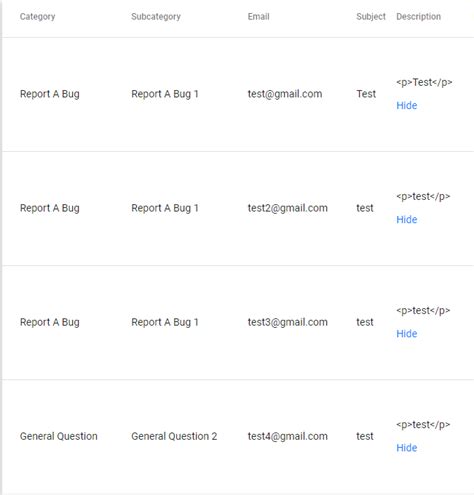This screenshot has width=474, height=495.
Task: Click the test subject in test4@gmail.com row
Action: click(x=365, y=436)
